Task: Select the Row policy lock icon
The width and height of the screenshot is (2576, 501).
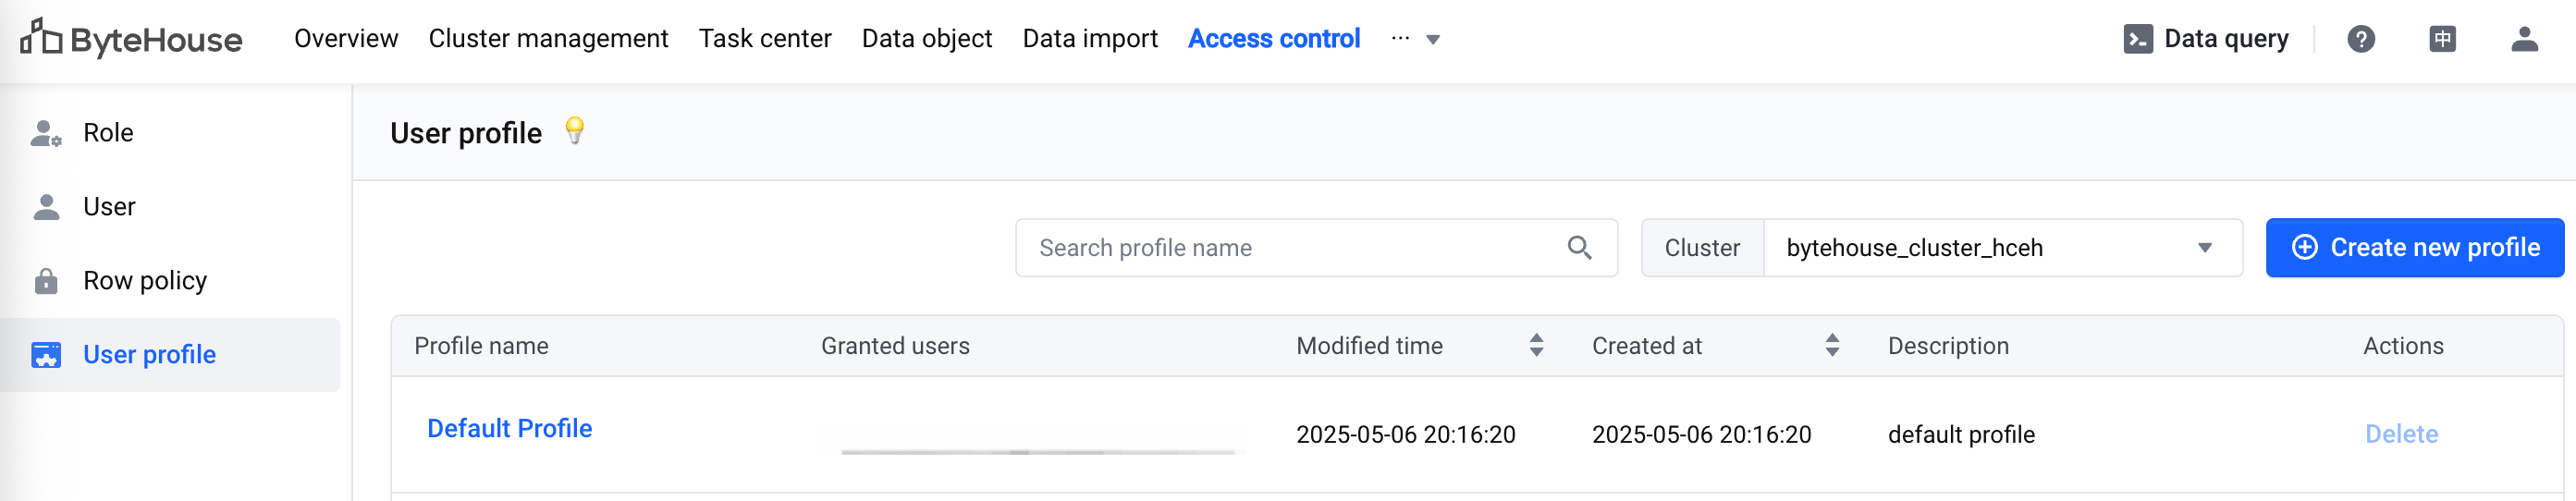Action: click(46, 281)
